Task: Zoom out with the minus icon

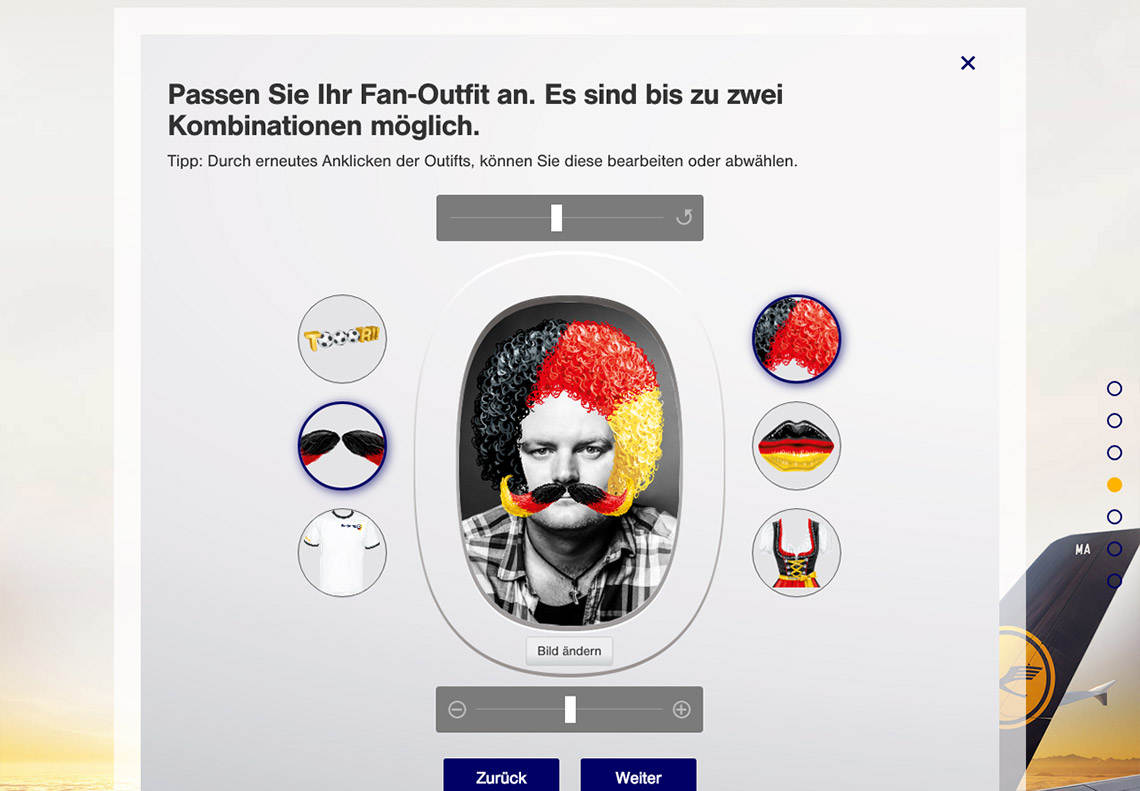Action: click(x=457, y=710)
